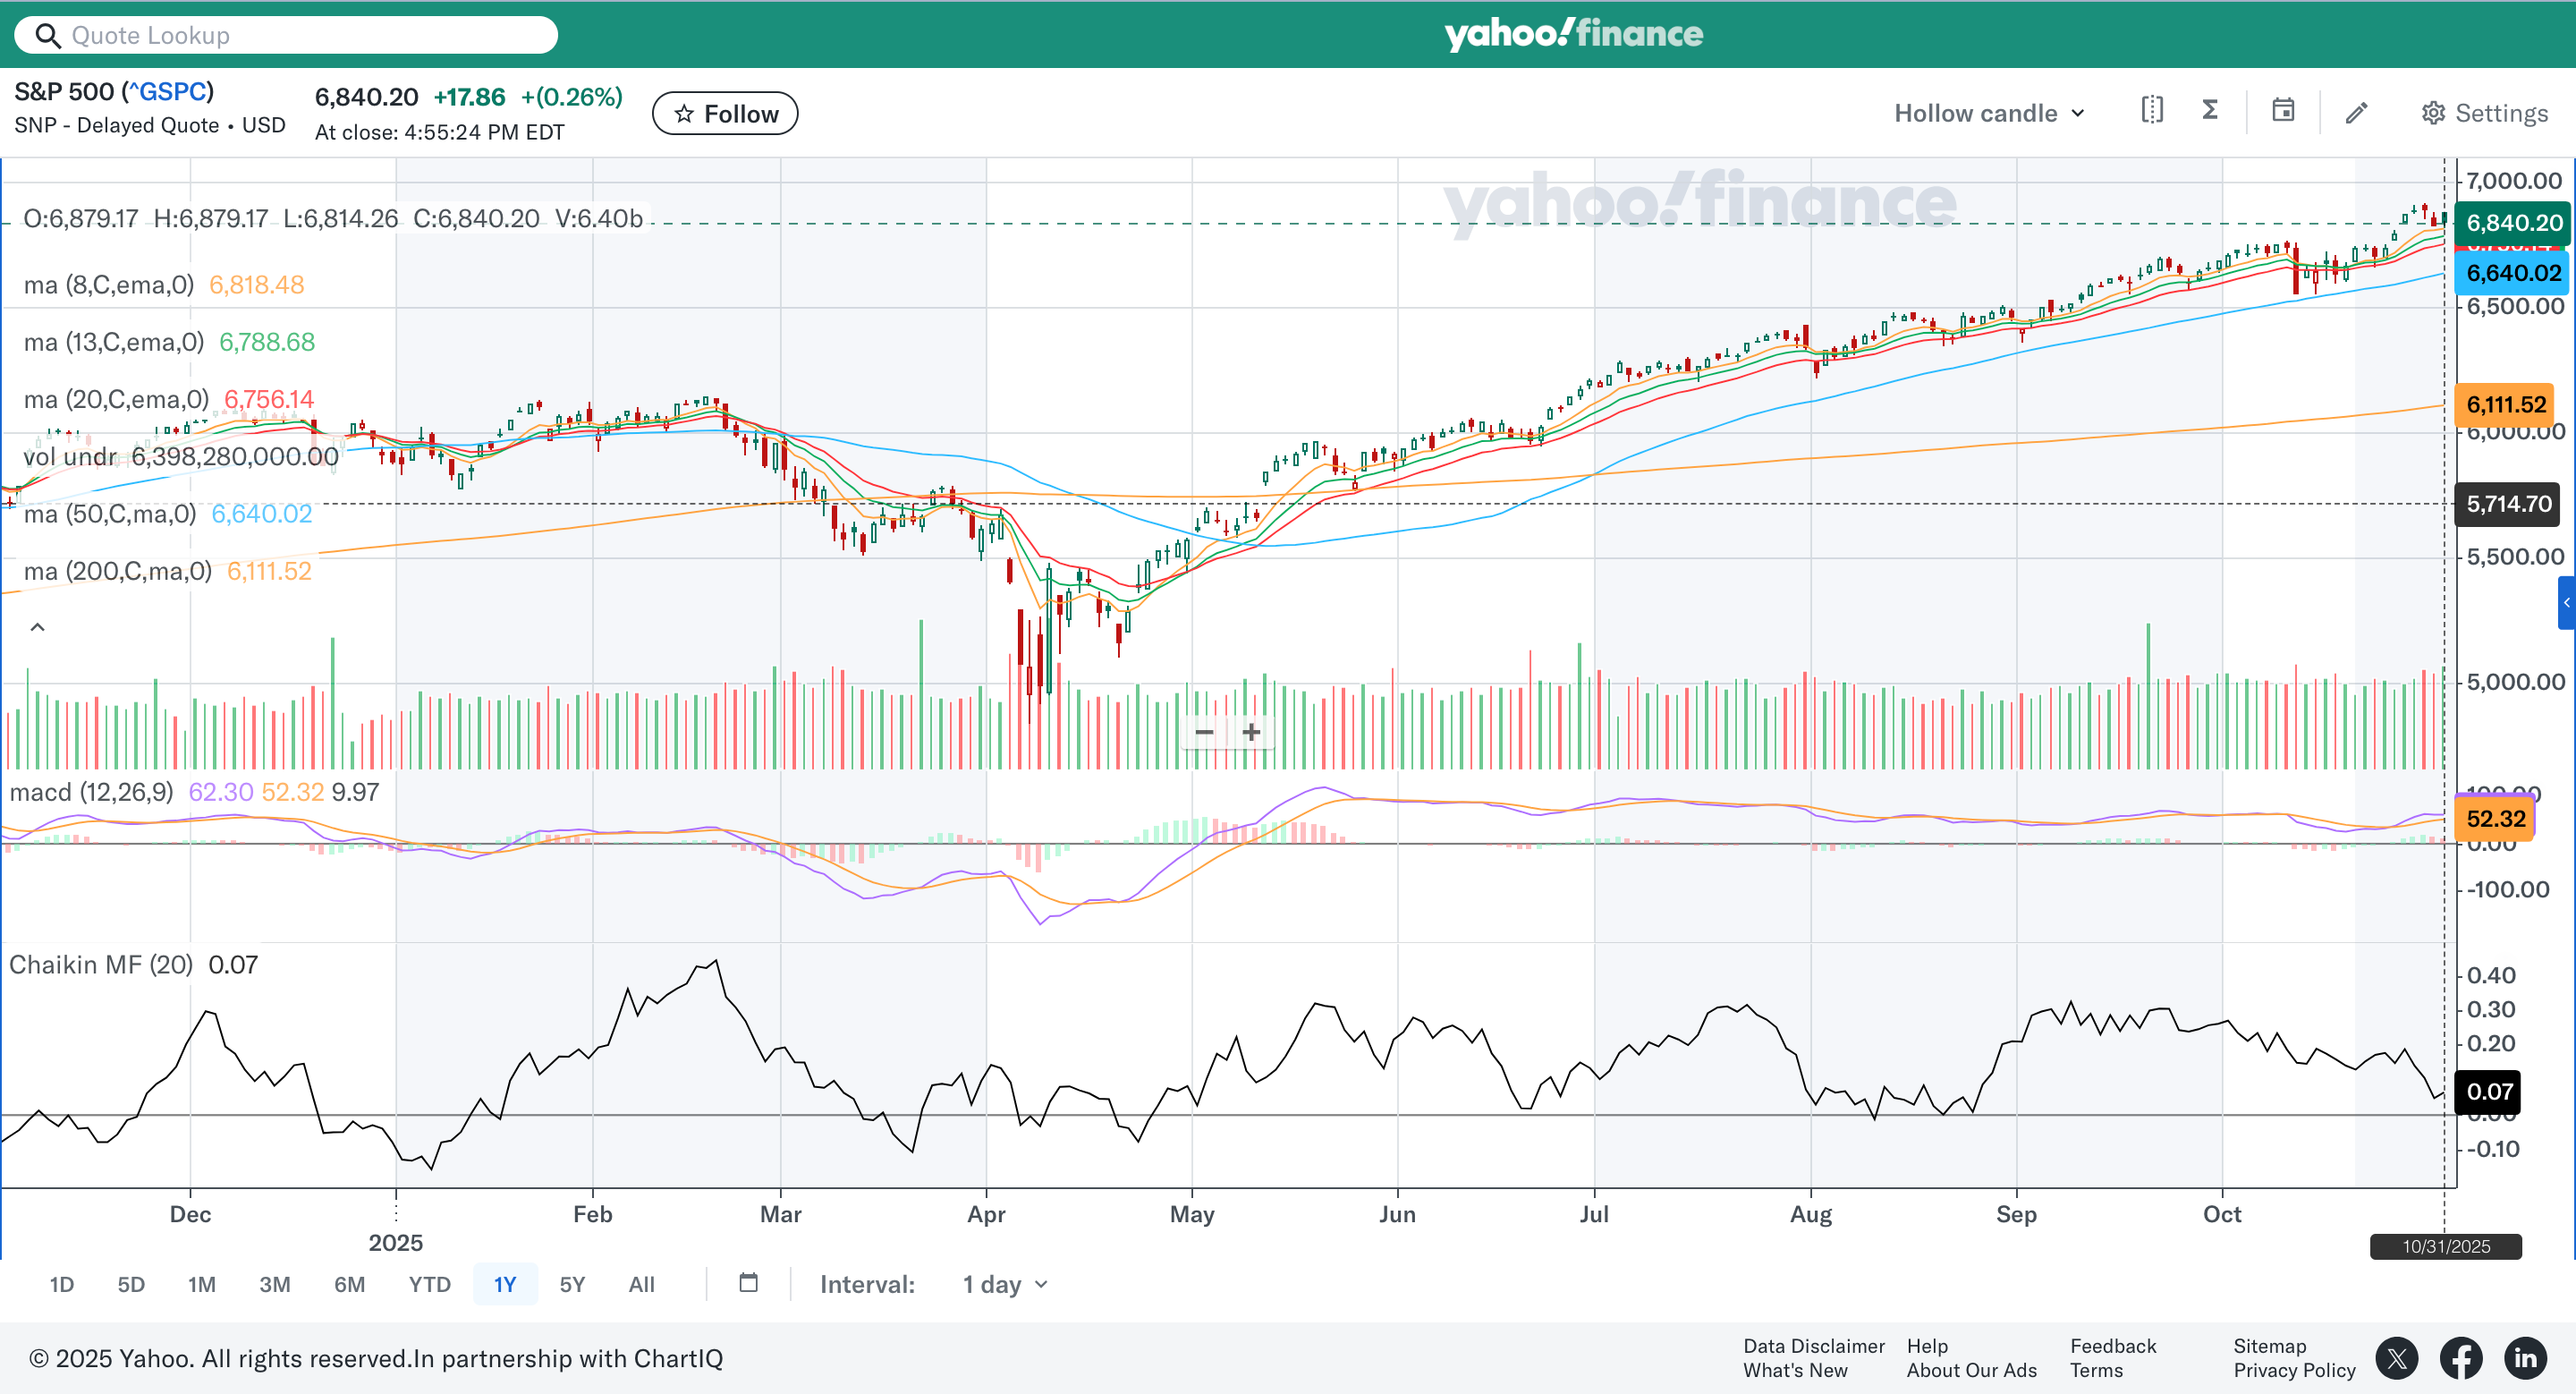The image size is (2576, 1394).
Task: Select the 5Y time range
Action: tap(571, 1284)
